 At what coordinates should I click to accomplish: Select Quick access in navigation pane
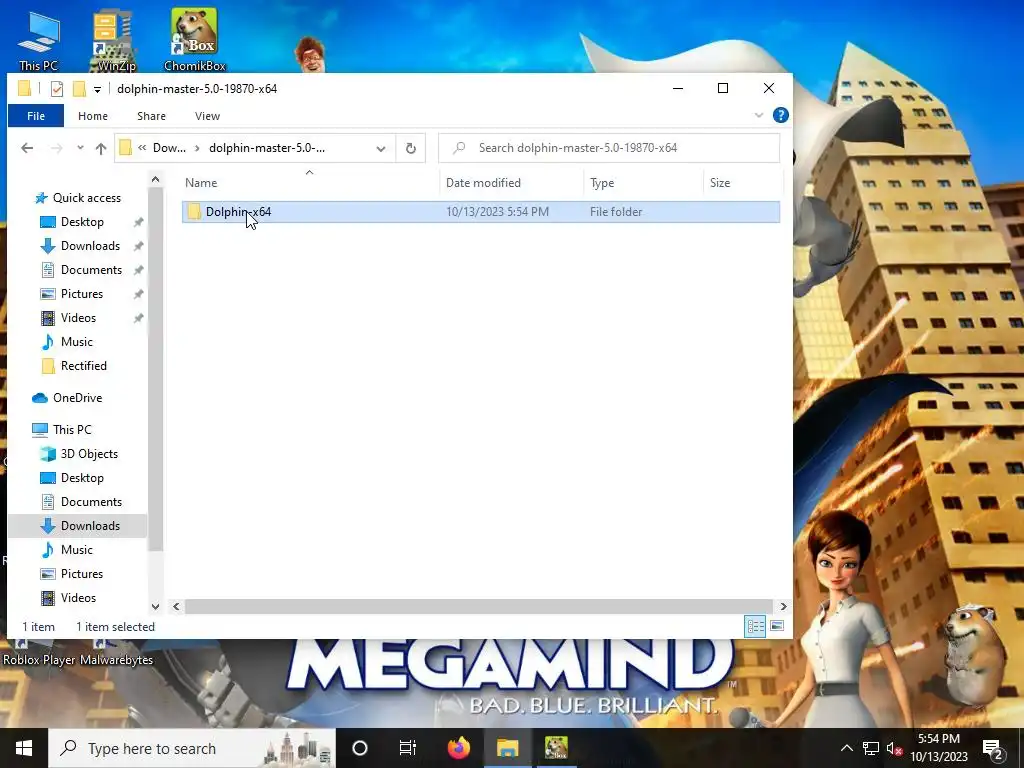[x=86, y=198]
